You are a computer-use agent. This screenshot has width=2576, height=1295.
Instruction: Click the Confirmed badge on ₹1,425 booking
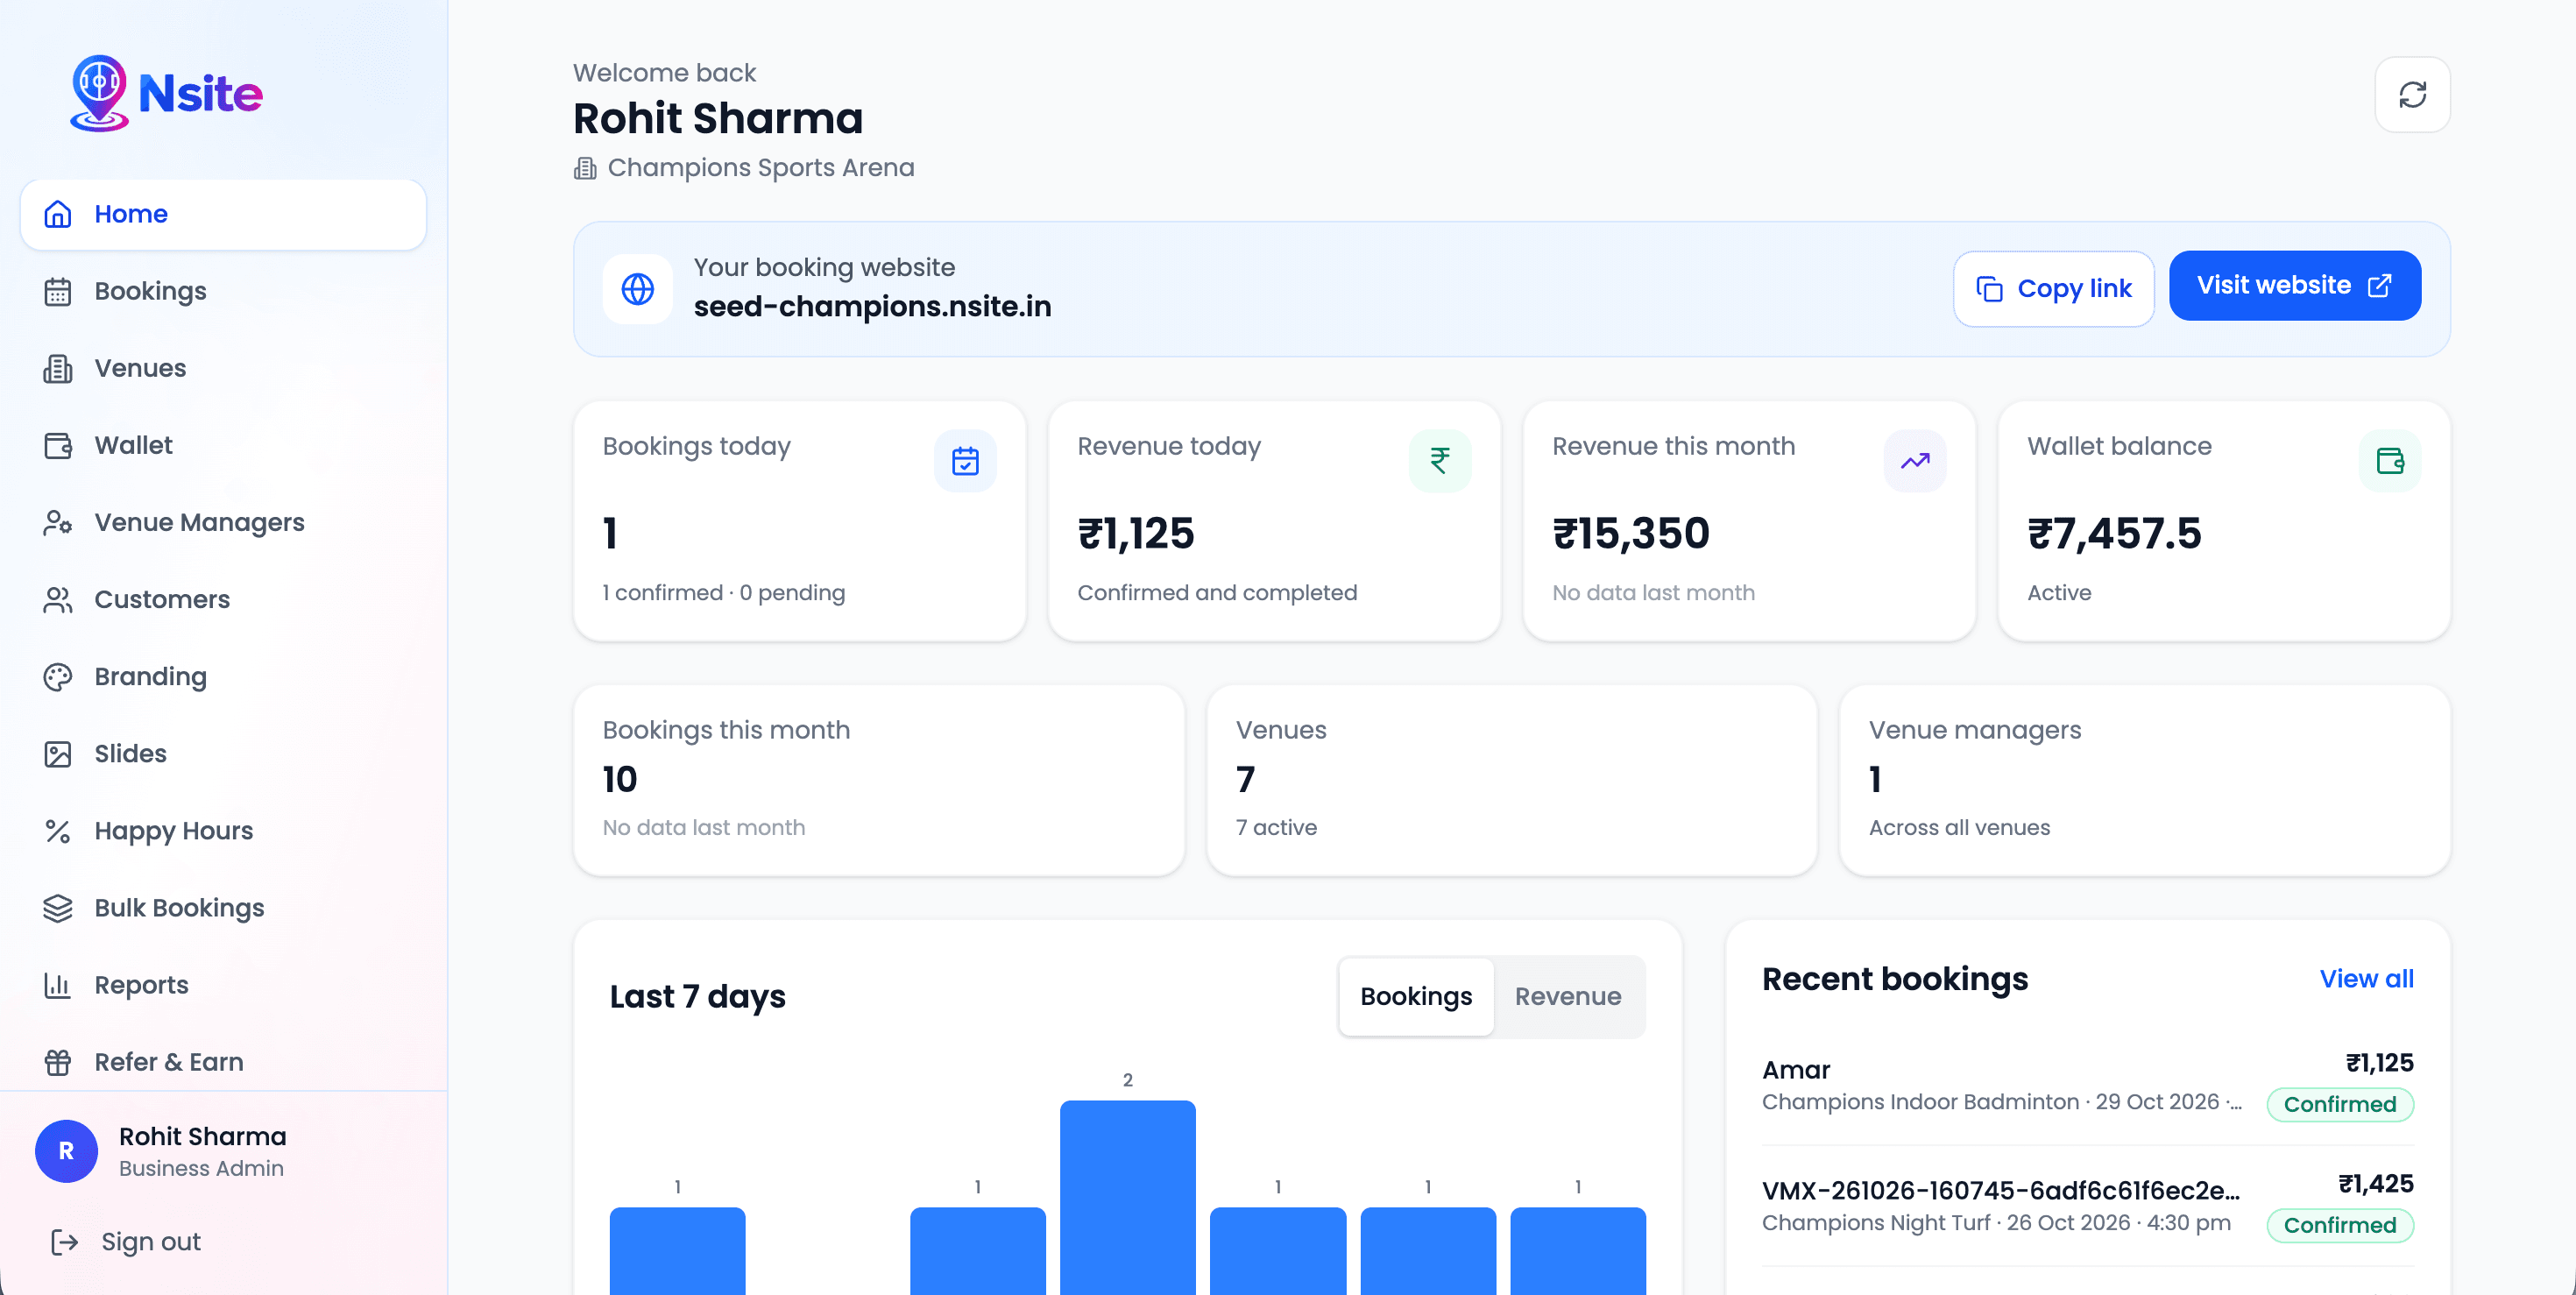(2340, 1225)
